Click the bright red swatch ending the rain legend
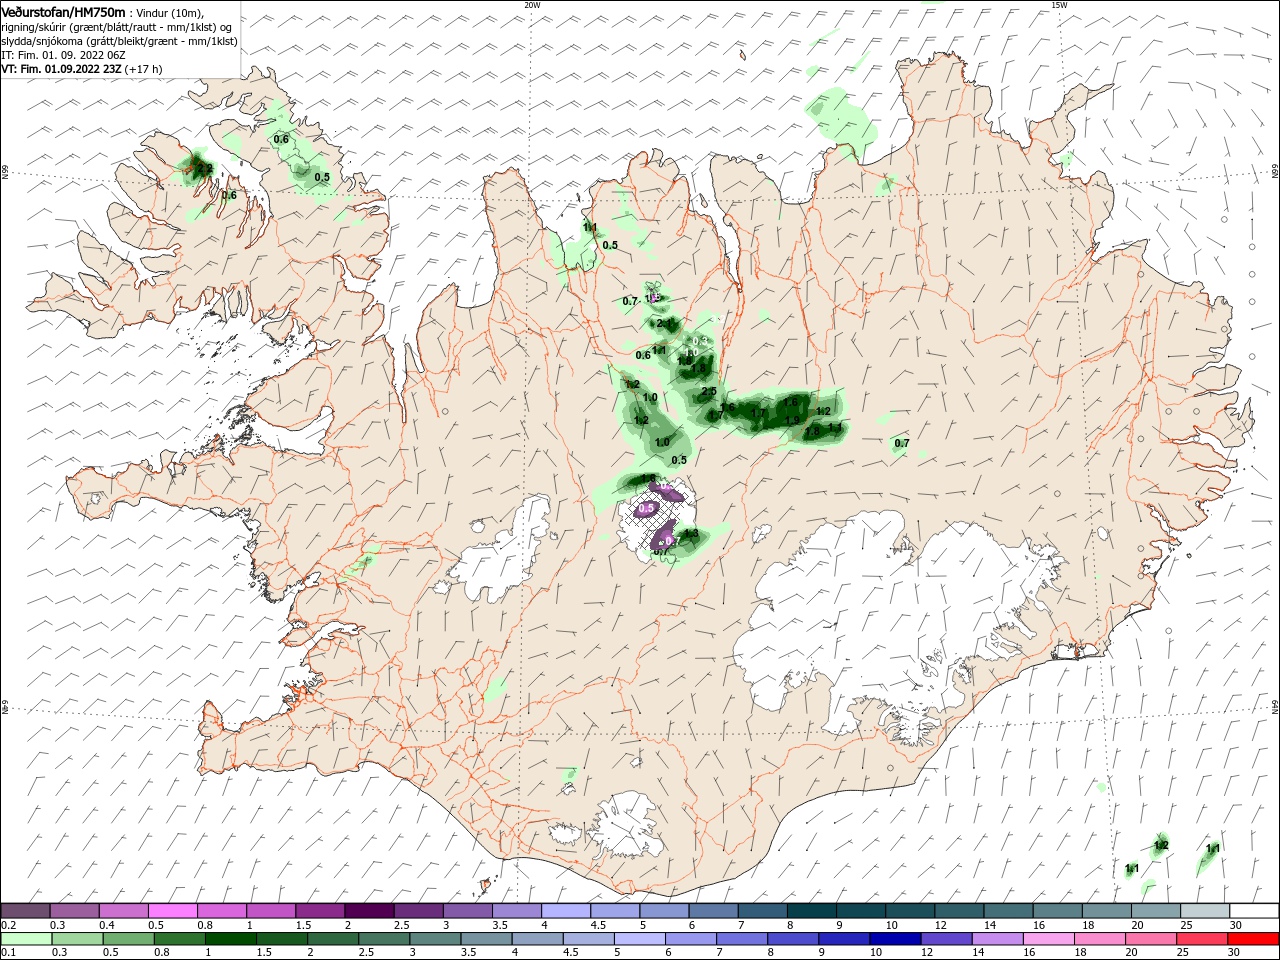 [1254, 939]
